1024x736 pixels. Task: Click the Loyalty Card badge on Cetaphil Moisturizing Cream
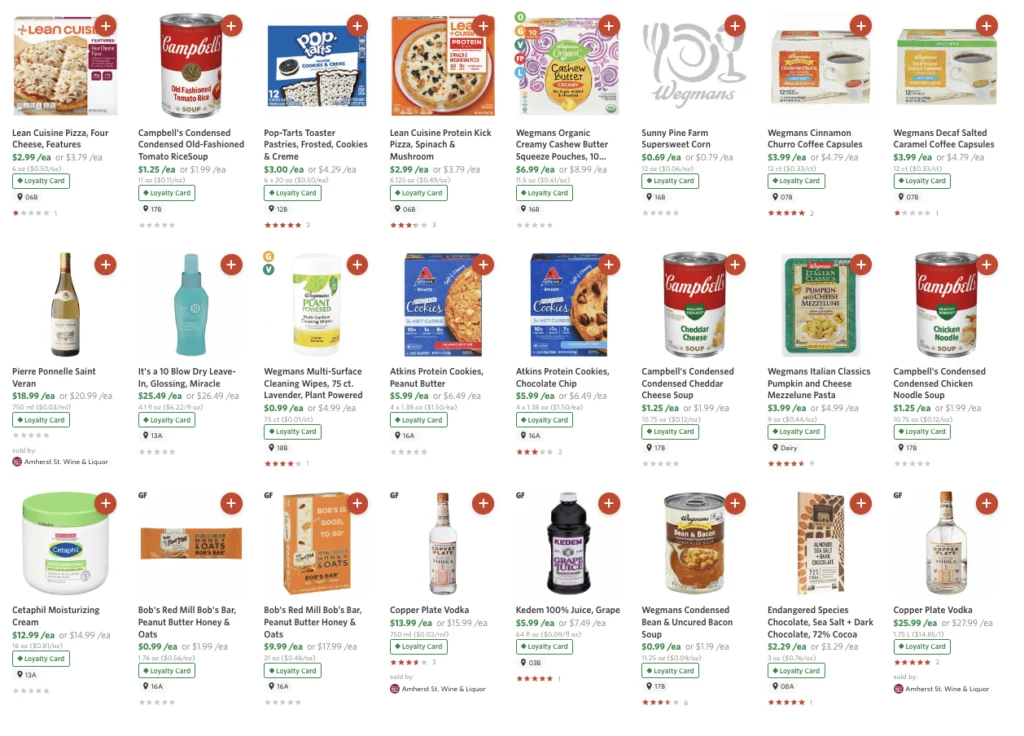pyautogui.click(x=40, y=658)
